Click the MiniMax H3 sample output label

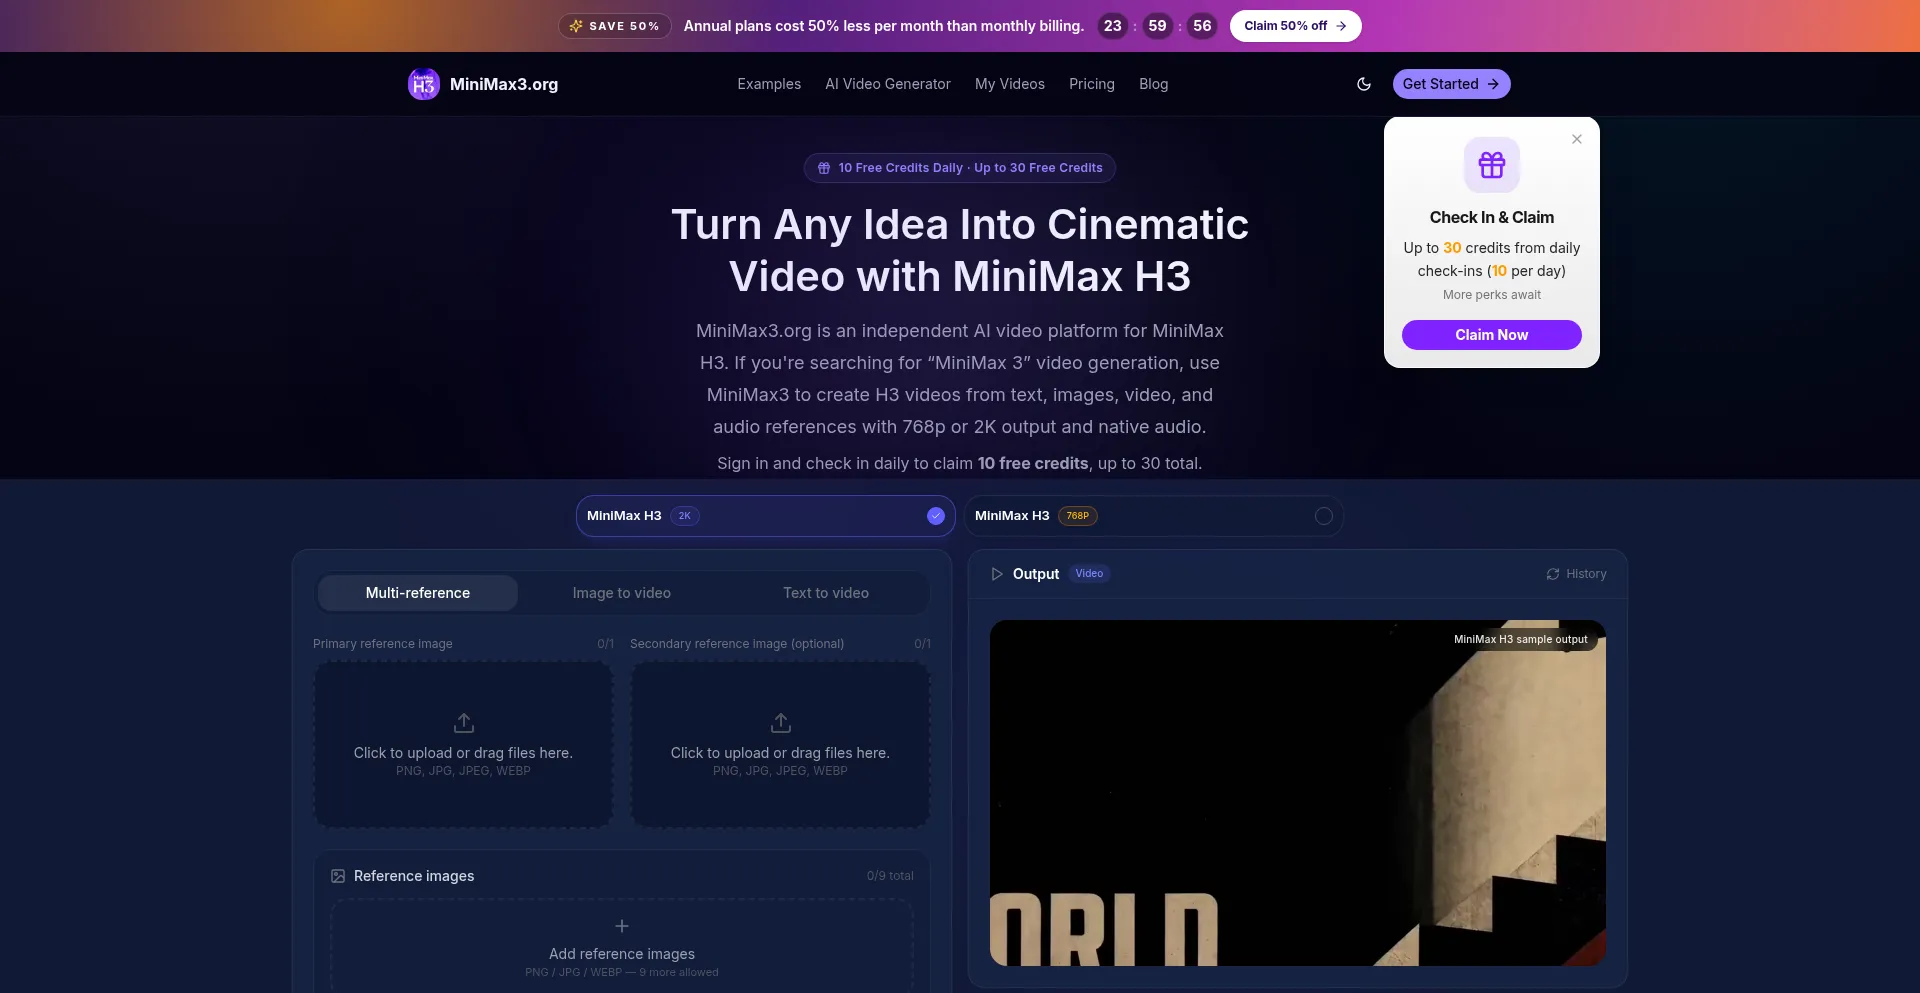(x=1520, y=639)
